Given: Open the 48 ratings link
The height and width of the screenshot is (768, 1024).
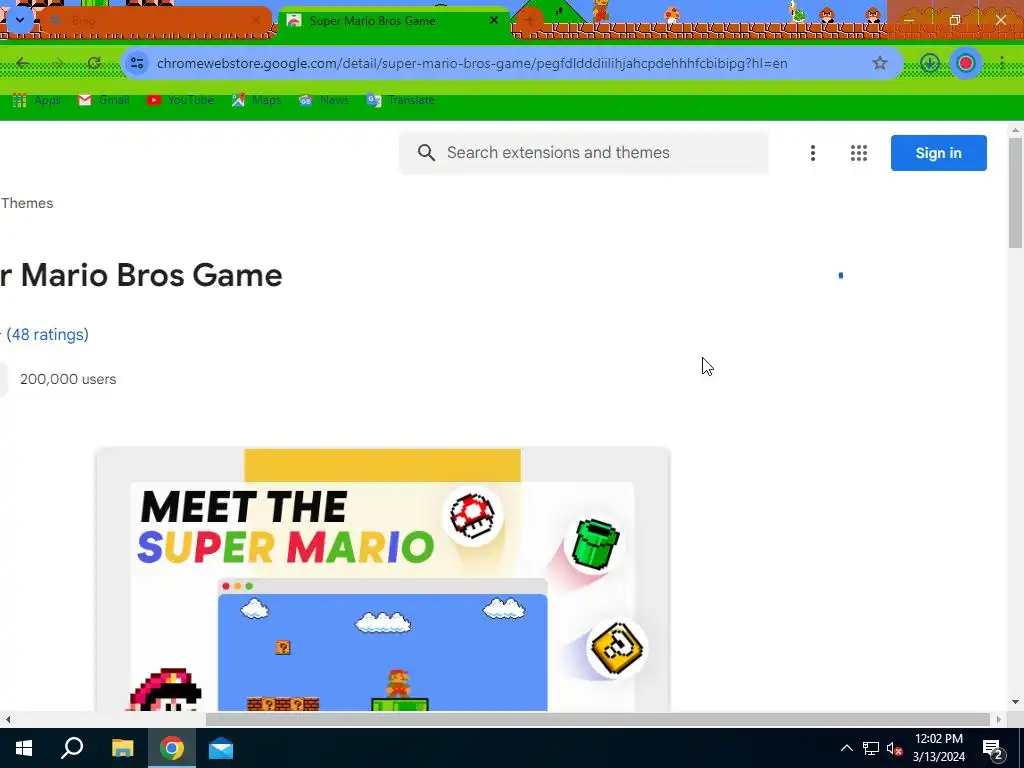Looking at the screenshot, I should tap(47, 334).
